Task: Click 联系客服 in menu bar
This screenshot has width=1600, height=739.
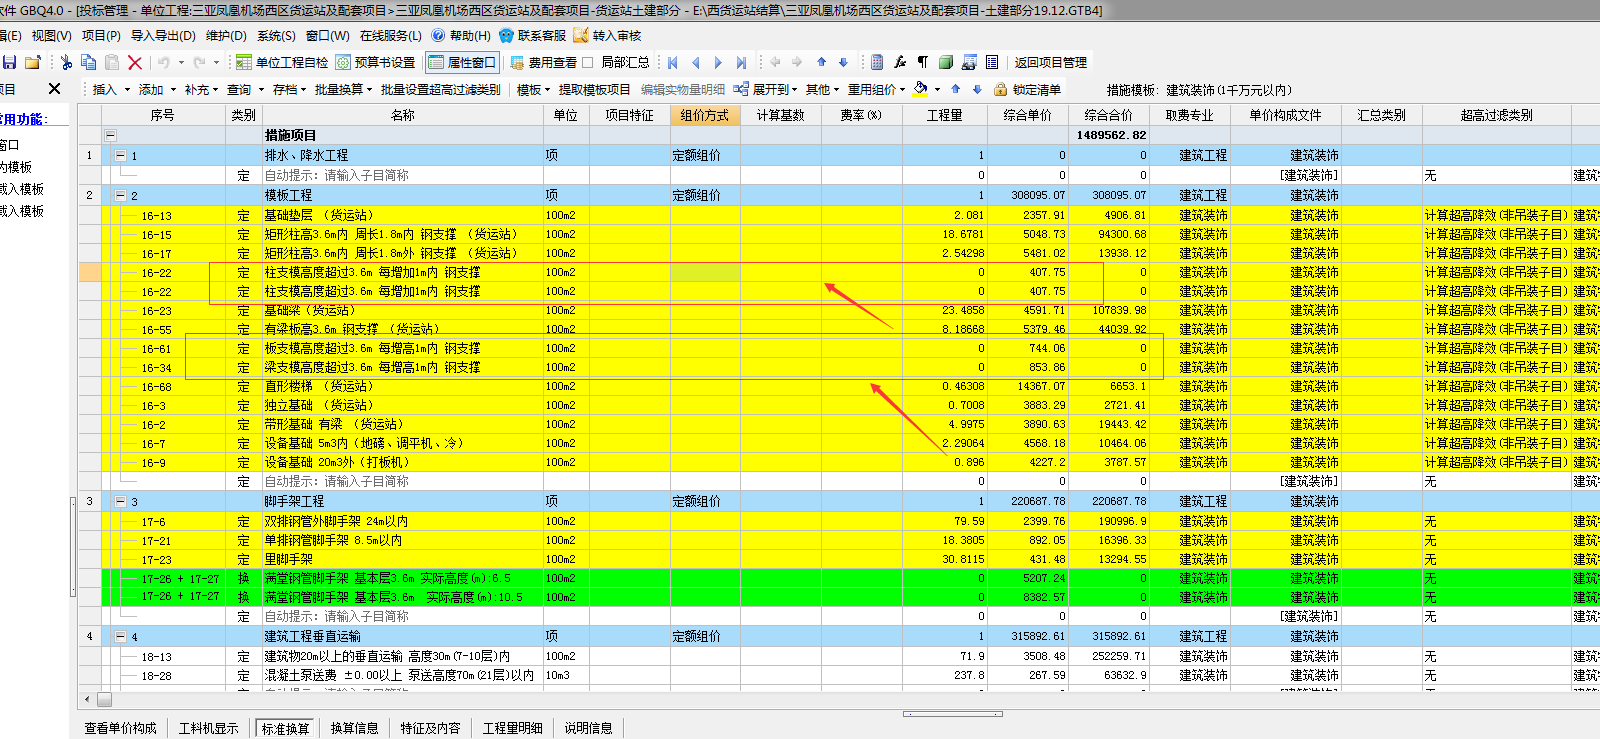Action: [533, 35]
